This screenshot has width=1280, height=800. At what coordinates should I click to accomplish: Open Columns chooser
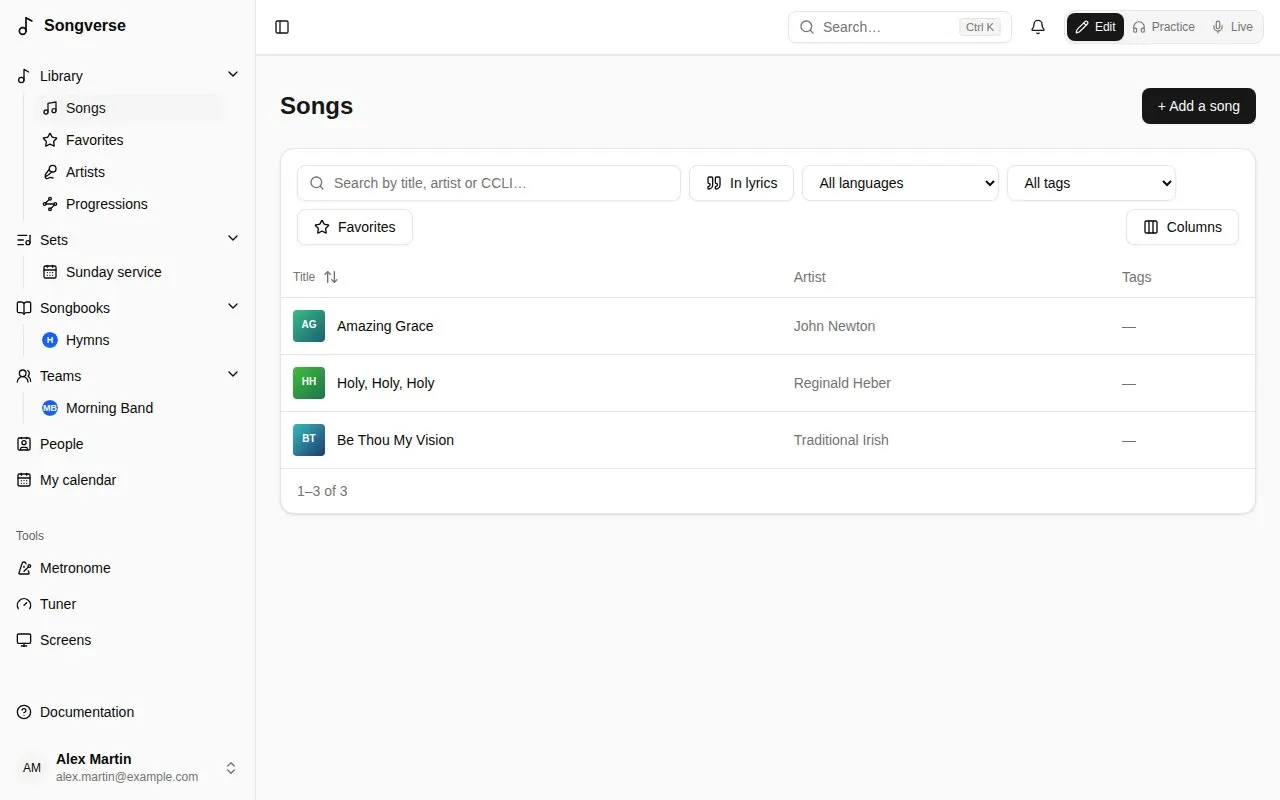click(1182, 227)
